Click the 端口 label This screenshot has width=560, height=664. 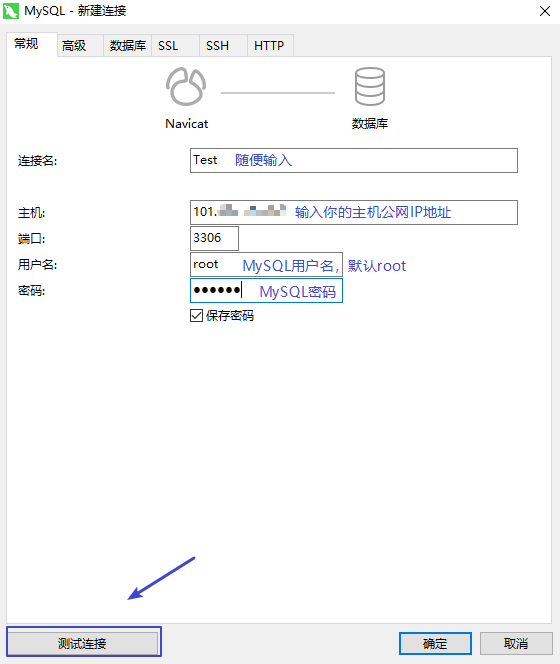click(31, 239)
